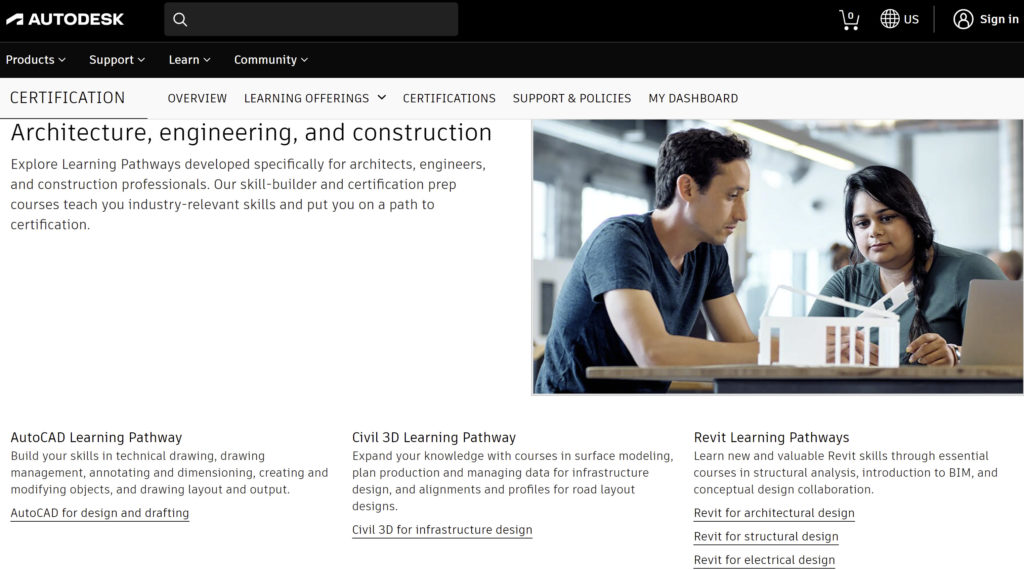Select the US region label
The width and height of the screenshot is (1024, 570).
[x=911, y=19]
